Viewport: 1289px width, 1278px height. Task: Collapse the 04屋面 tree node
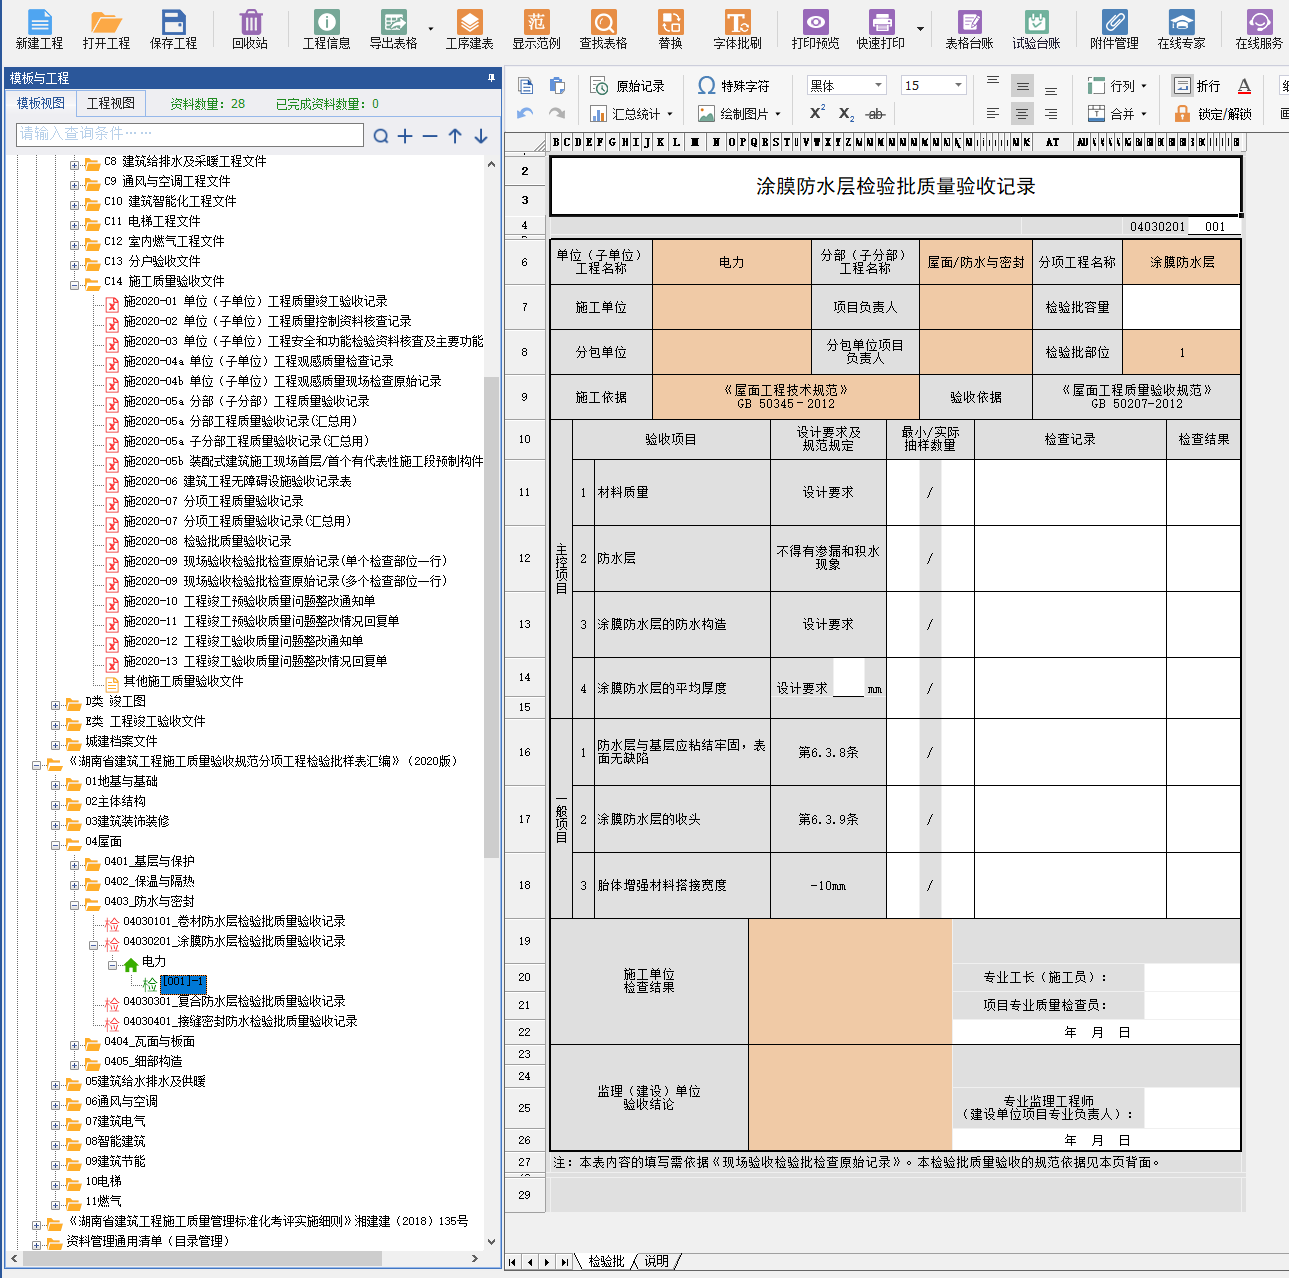click(x=57, y=842)
